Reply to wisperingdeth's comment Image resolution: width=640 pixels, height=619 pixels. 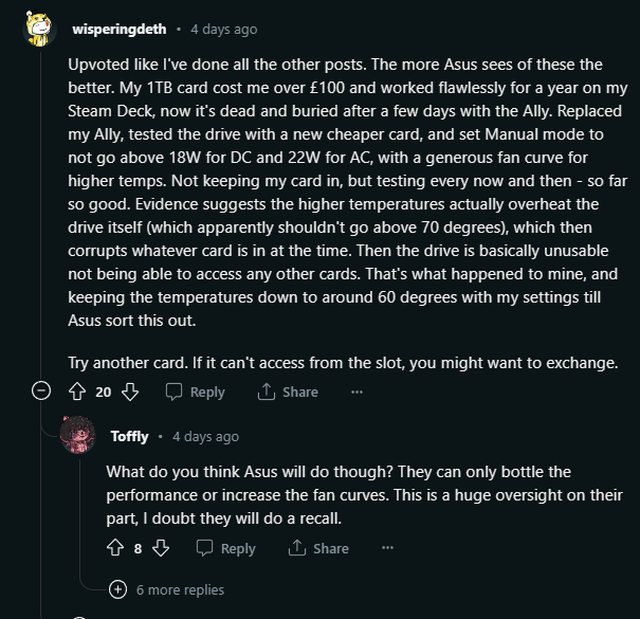195,391
